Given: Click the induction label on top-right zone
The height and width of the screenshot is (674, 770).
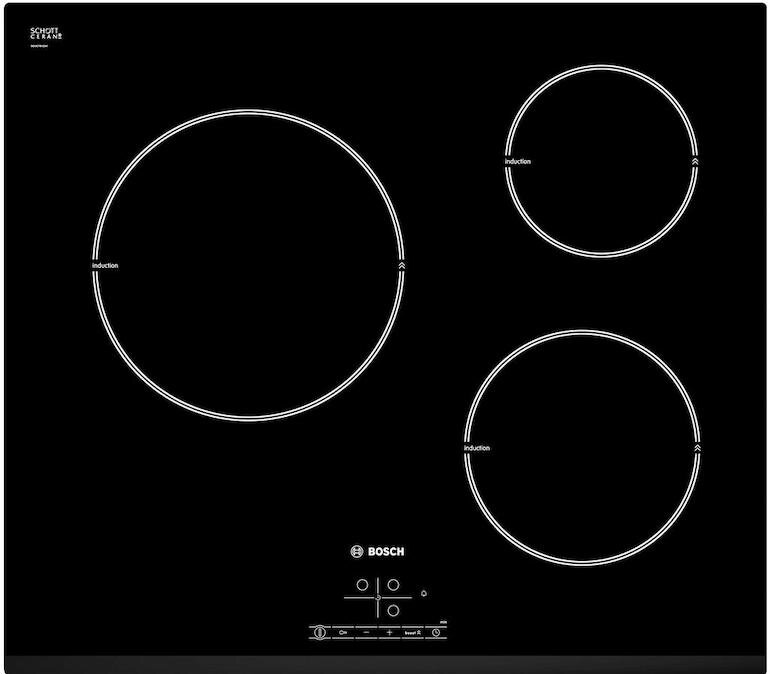Looking at the screenshot, I should 518,161.
